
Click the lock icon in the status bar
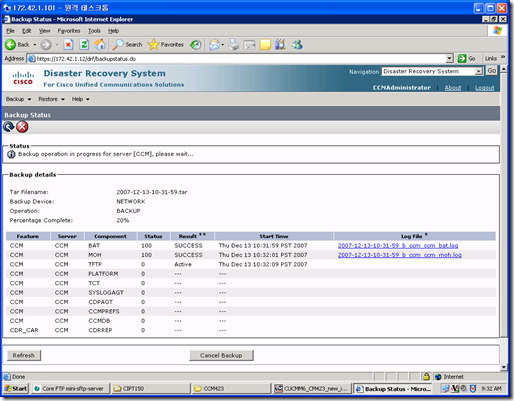click(426, 377)
